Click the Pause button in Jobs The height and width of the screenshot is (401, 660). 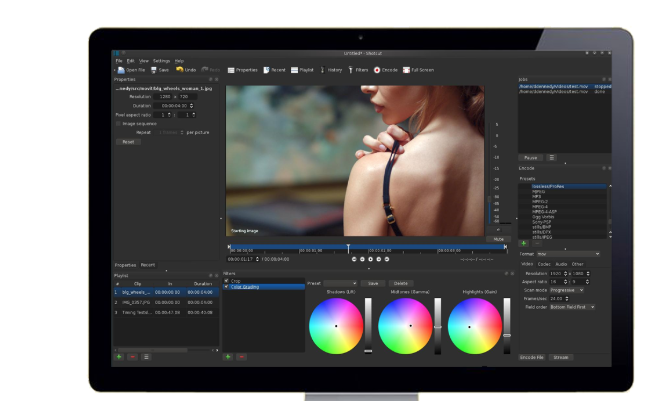[530, 157]
